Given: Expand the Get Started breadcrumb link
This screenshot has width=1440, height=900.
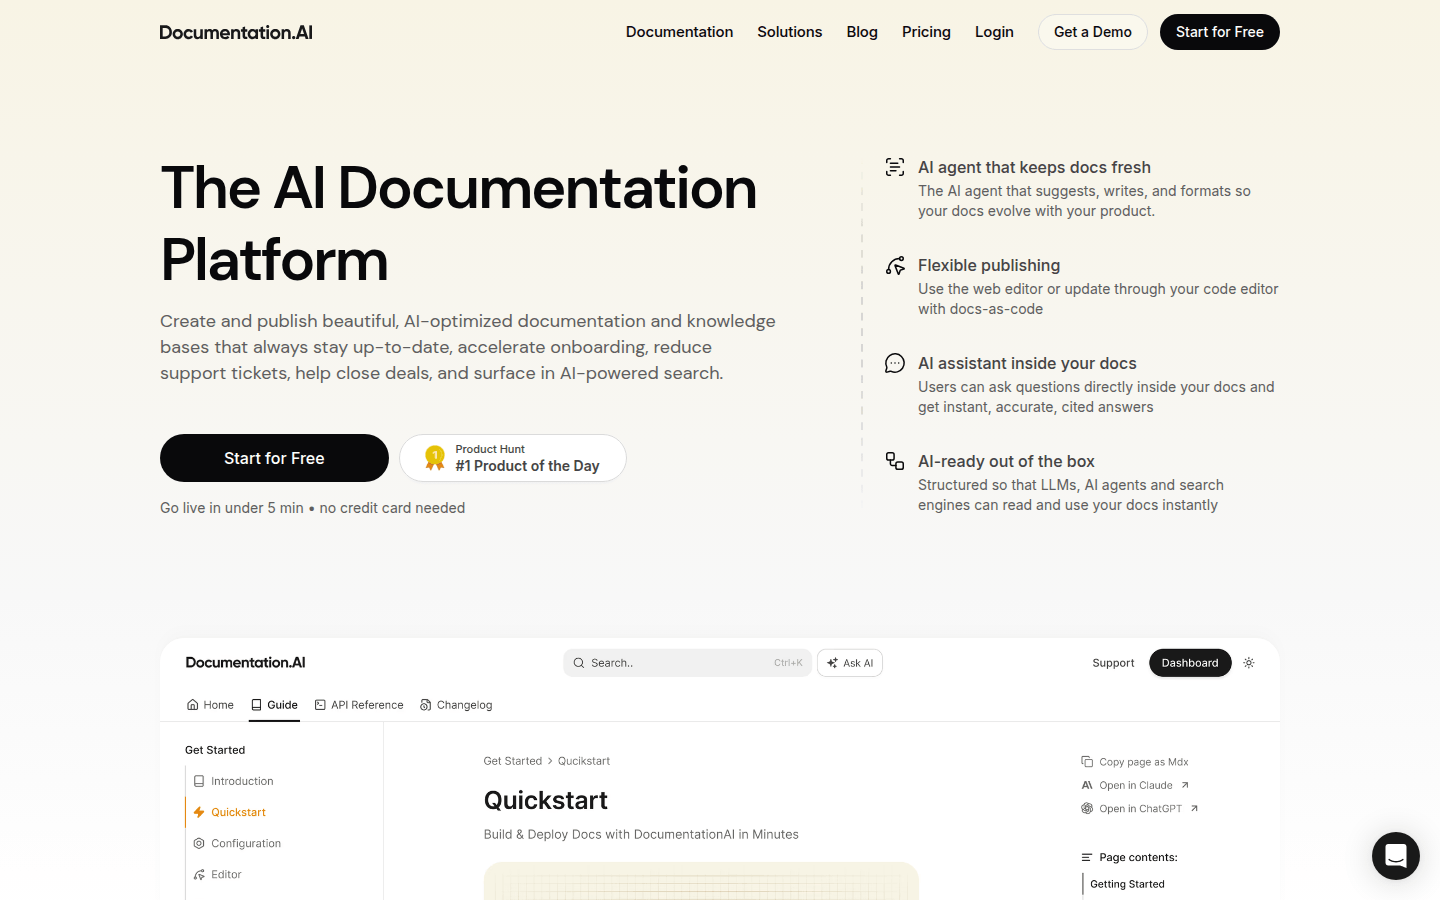Looking at the screenshot, I should coord(513,761).
